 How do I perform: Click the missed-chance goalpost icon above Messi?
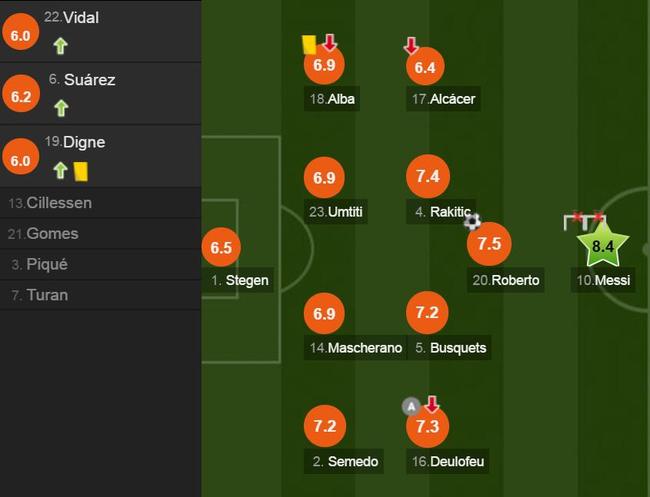(x=585, y=221)
